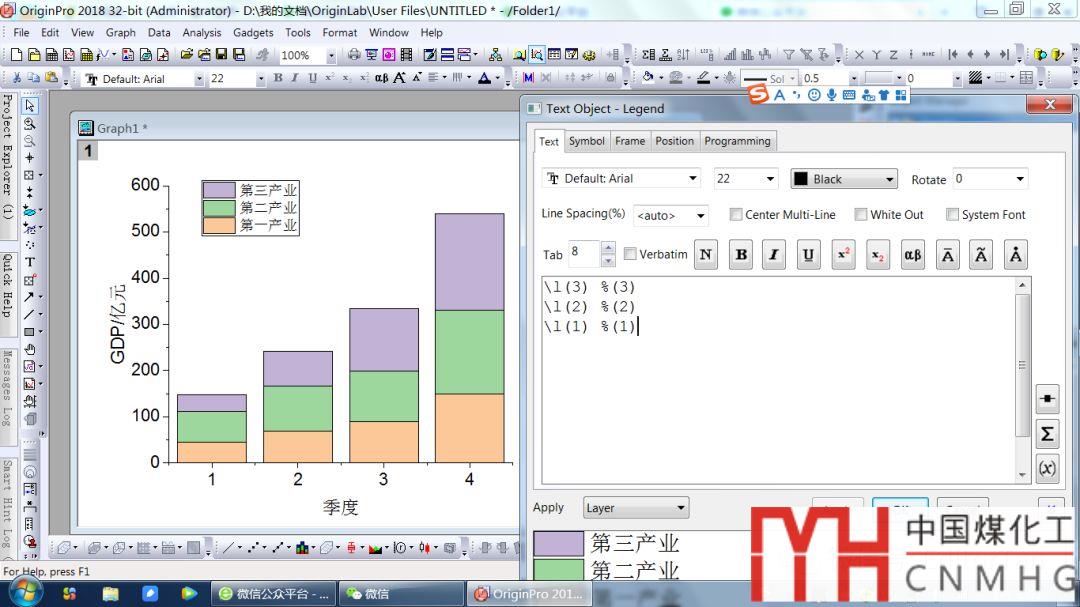
Task: Open the Format menu
Action: (x=340, y=32)
